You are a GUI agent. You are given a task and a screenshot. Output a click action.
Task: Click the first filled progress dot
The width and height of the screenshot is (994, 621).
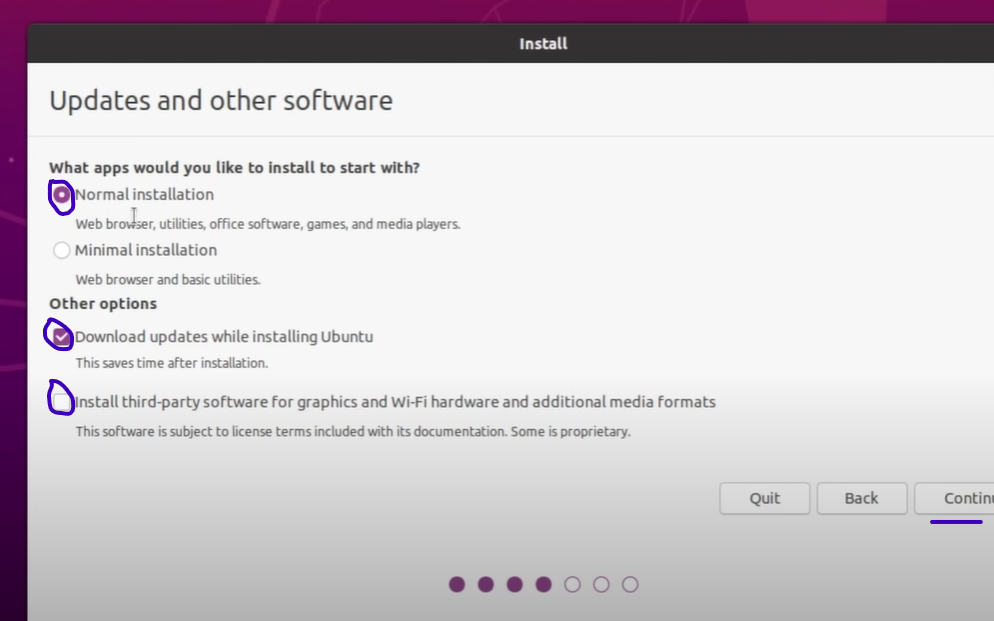pyautogui.click(x=457, y=584)
